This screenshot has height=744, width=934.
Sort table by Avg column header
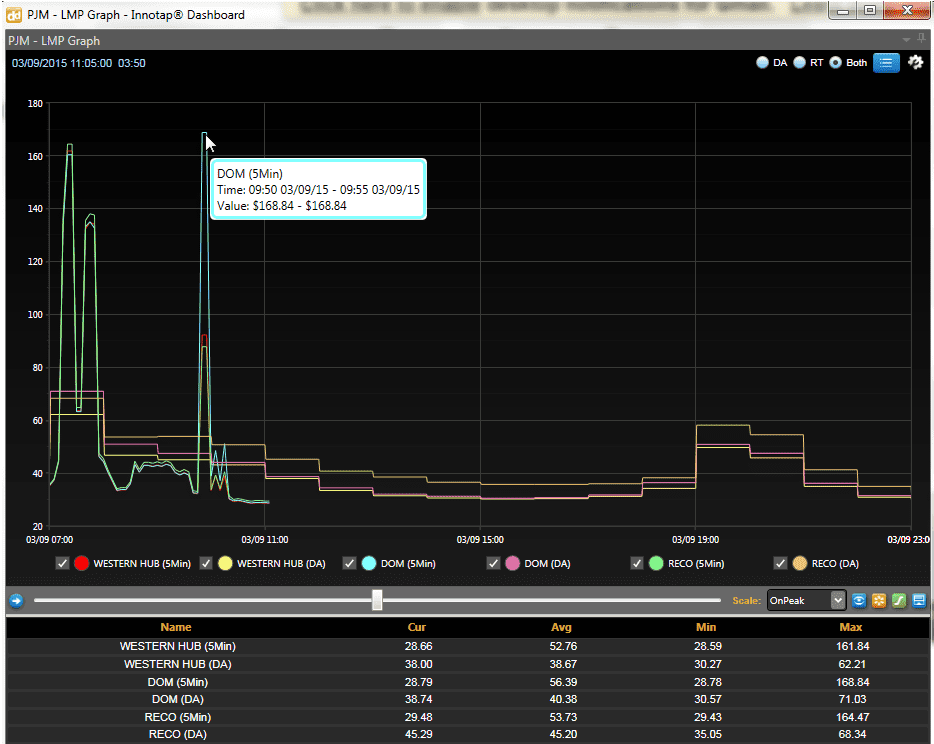(561, 627)
